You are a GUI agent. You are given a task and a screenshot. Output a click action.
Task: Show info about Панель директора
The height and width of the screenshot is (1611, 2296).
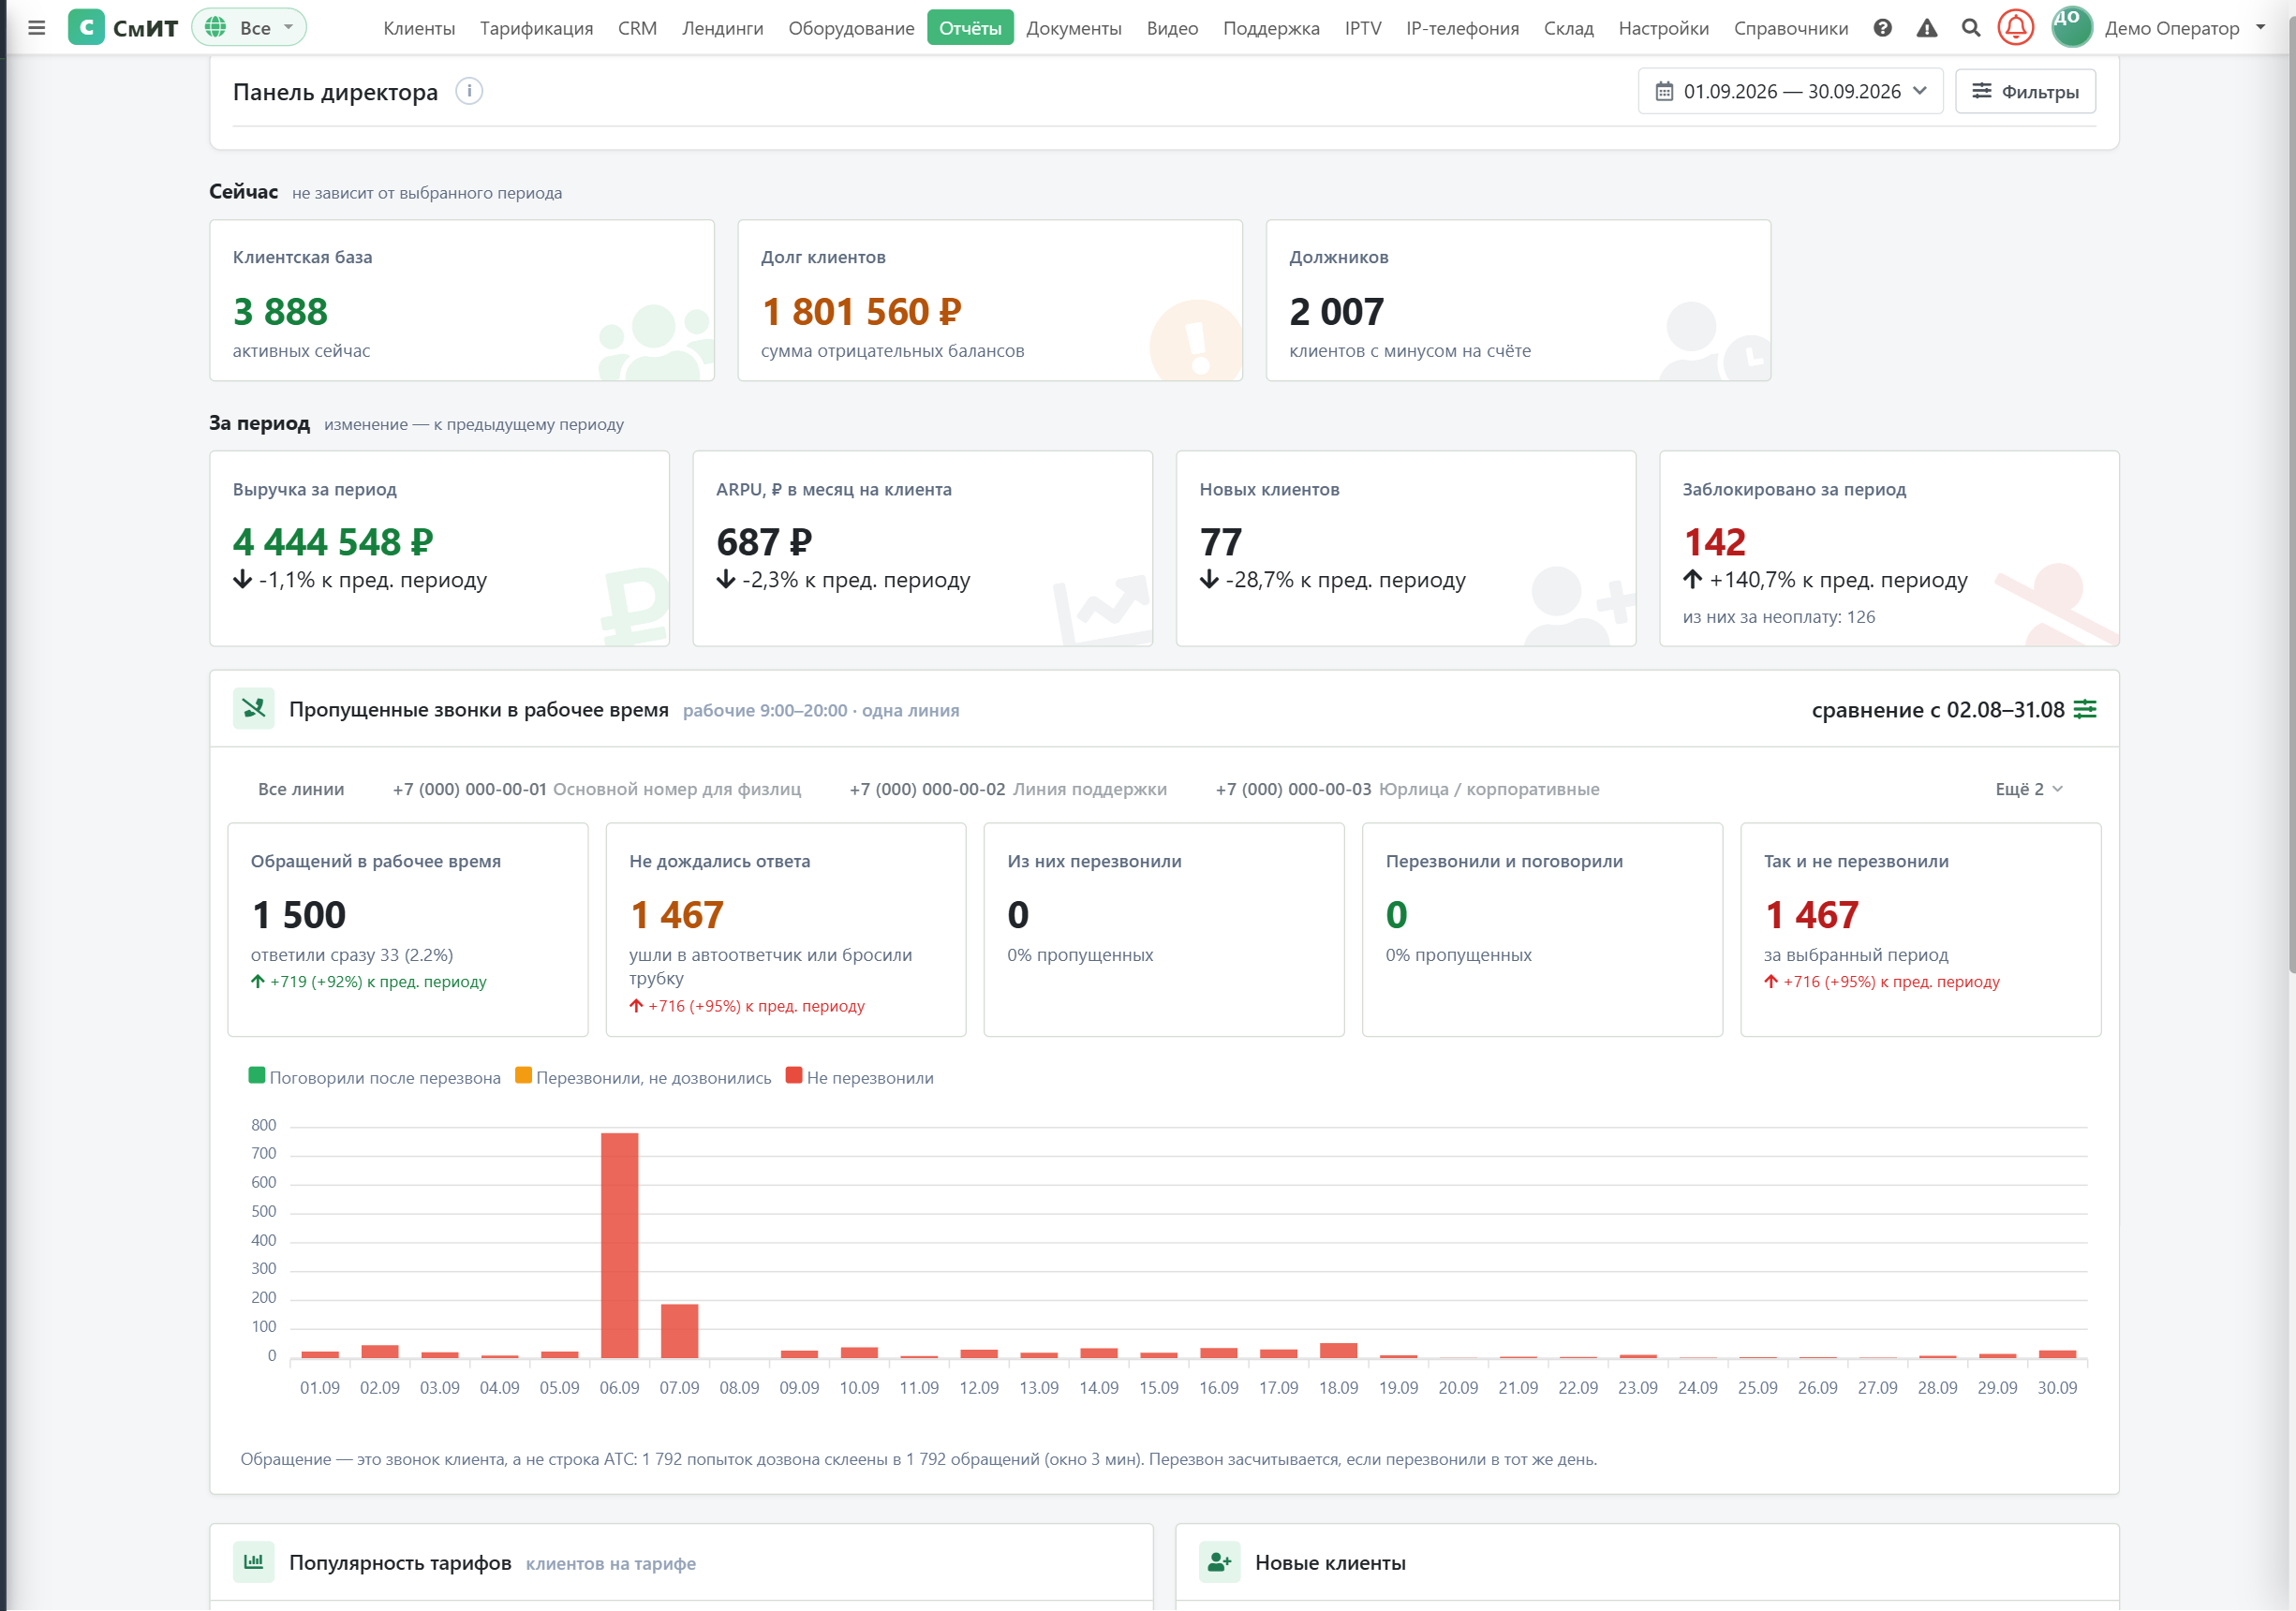click(469, 91)
